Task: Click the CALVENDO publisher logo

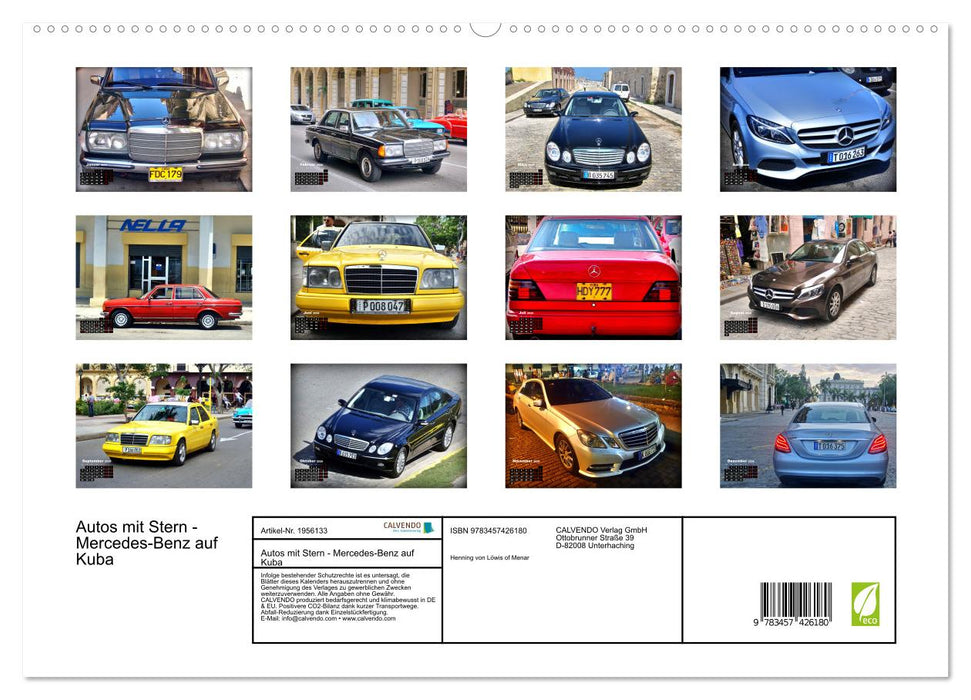Action: pyautogui.click(x=401, y=525)
